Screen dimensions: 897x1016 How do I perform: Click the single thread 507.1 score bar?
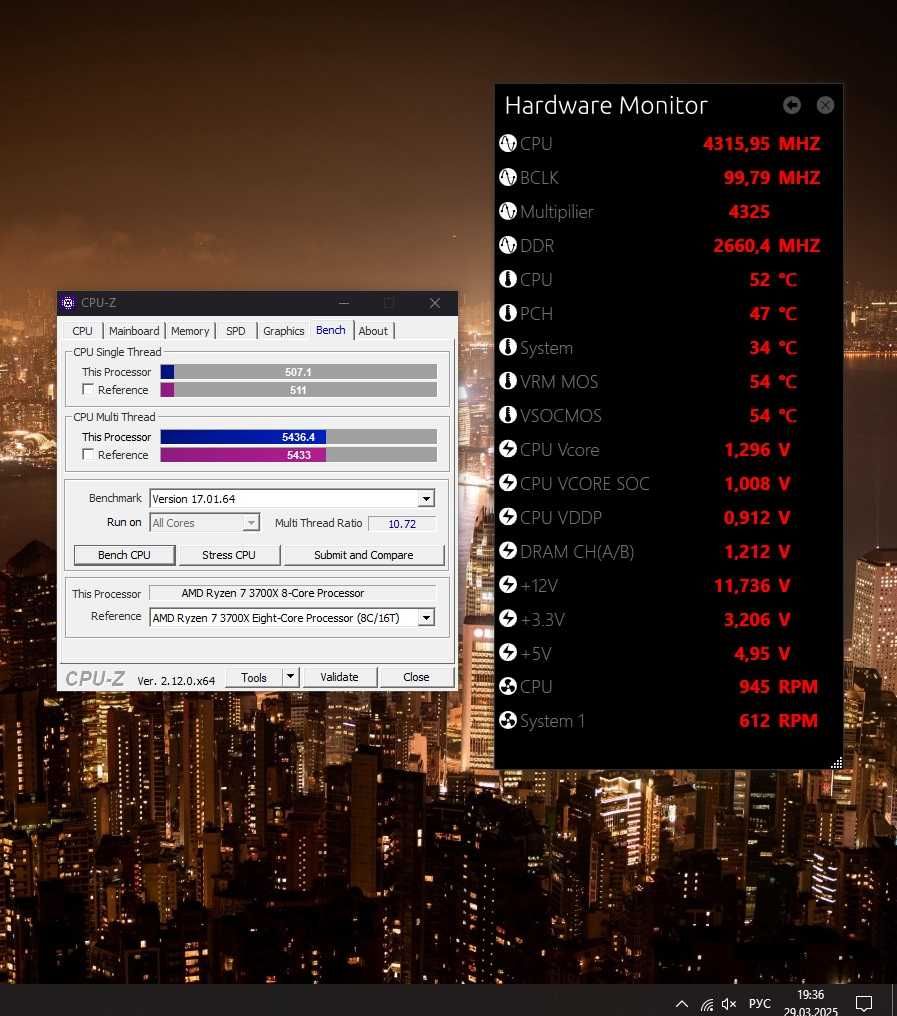[x=298, y=371]
